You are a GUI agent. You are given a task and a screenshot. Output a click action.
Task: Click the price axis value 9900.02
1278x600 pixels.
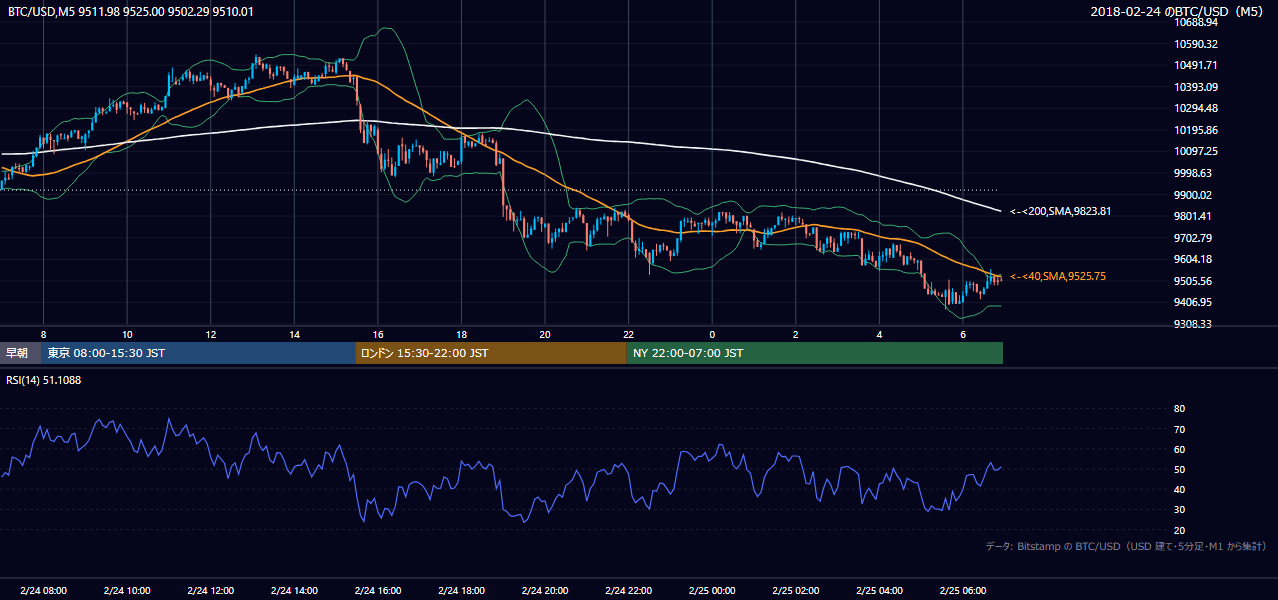tap(1193, 195)
